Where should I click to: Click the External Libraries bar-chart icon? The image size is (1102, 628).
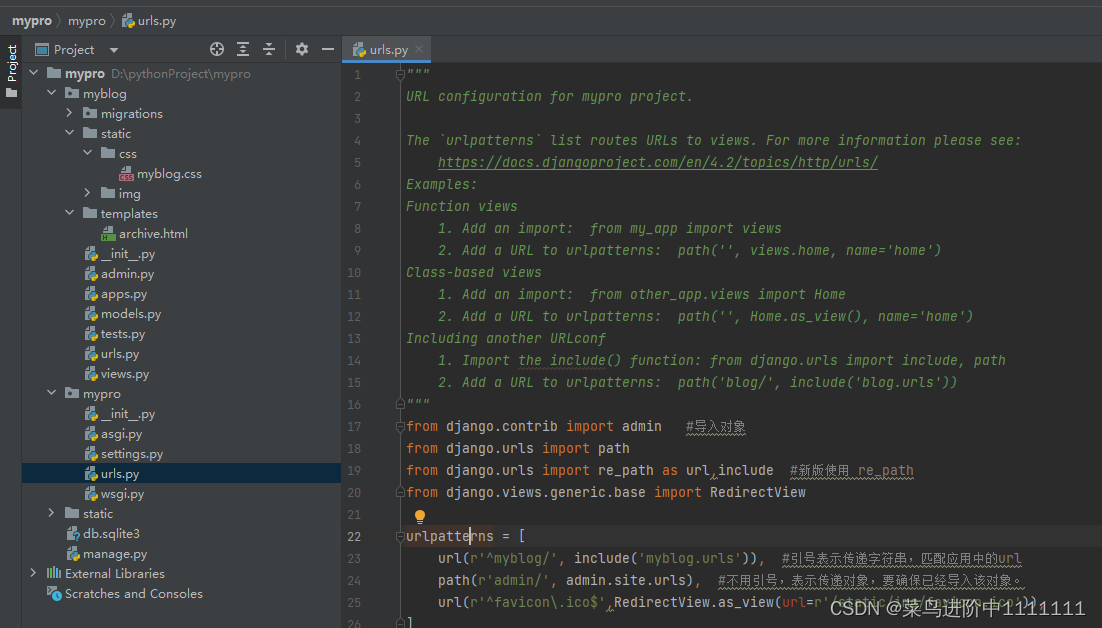(x=53, y=573)
